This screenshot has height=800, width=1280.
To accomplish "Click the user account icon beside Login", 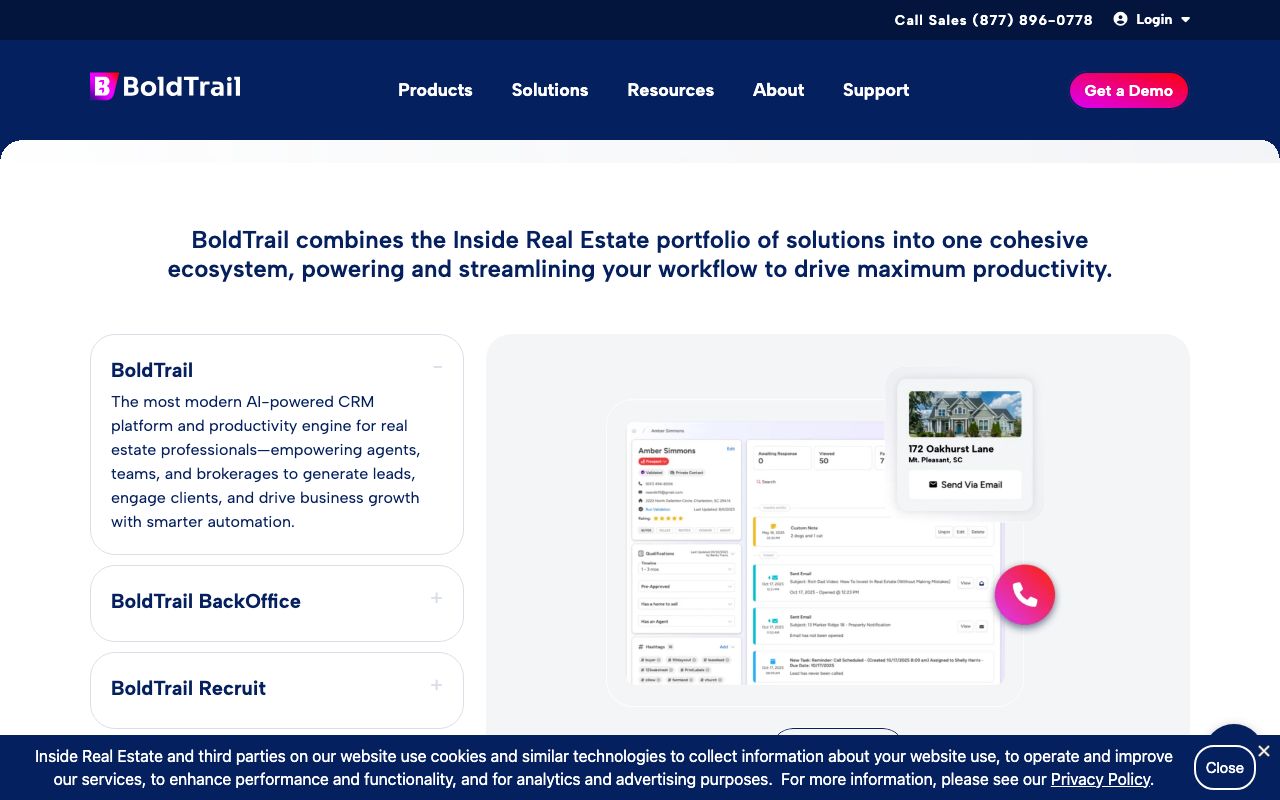I will 1120,19.
